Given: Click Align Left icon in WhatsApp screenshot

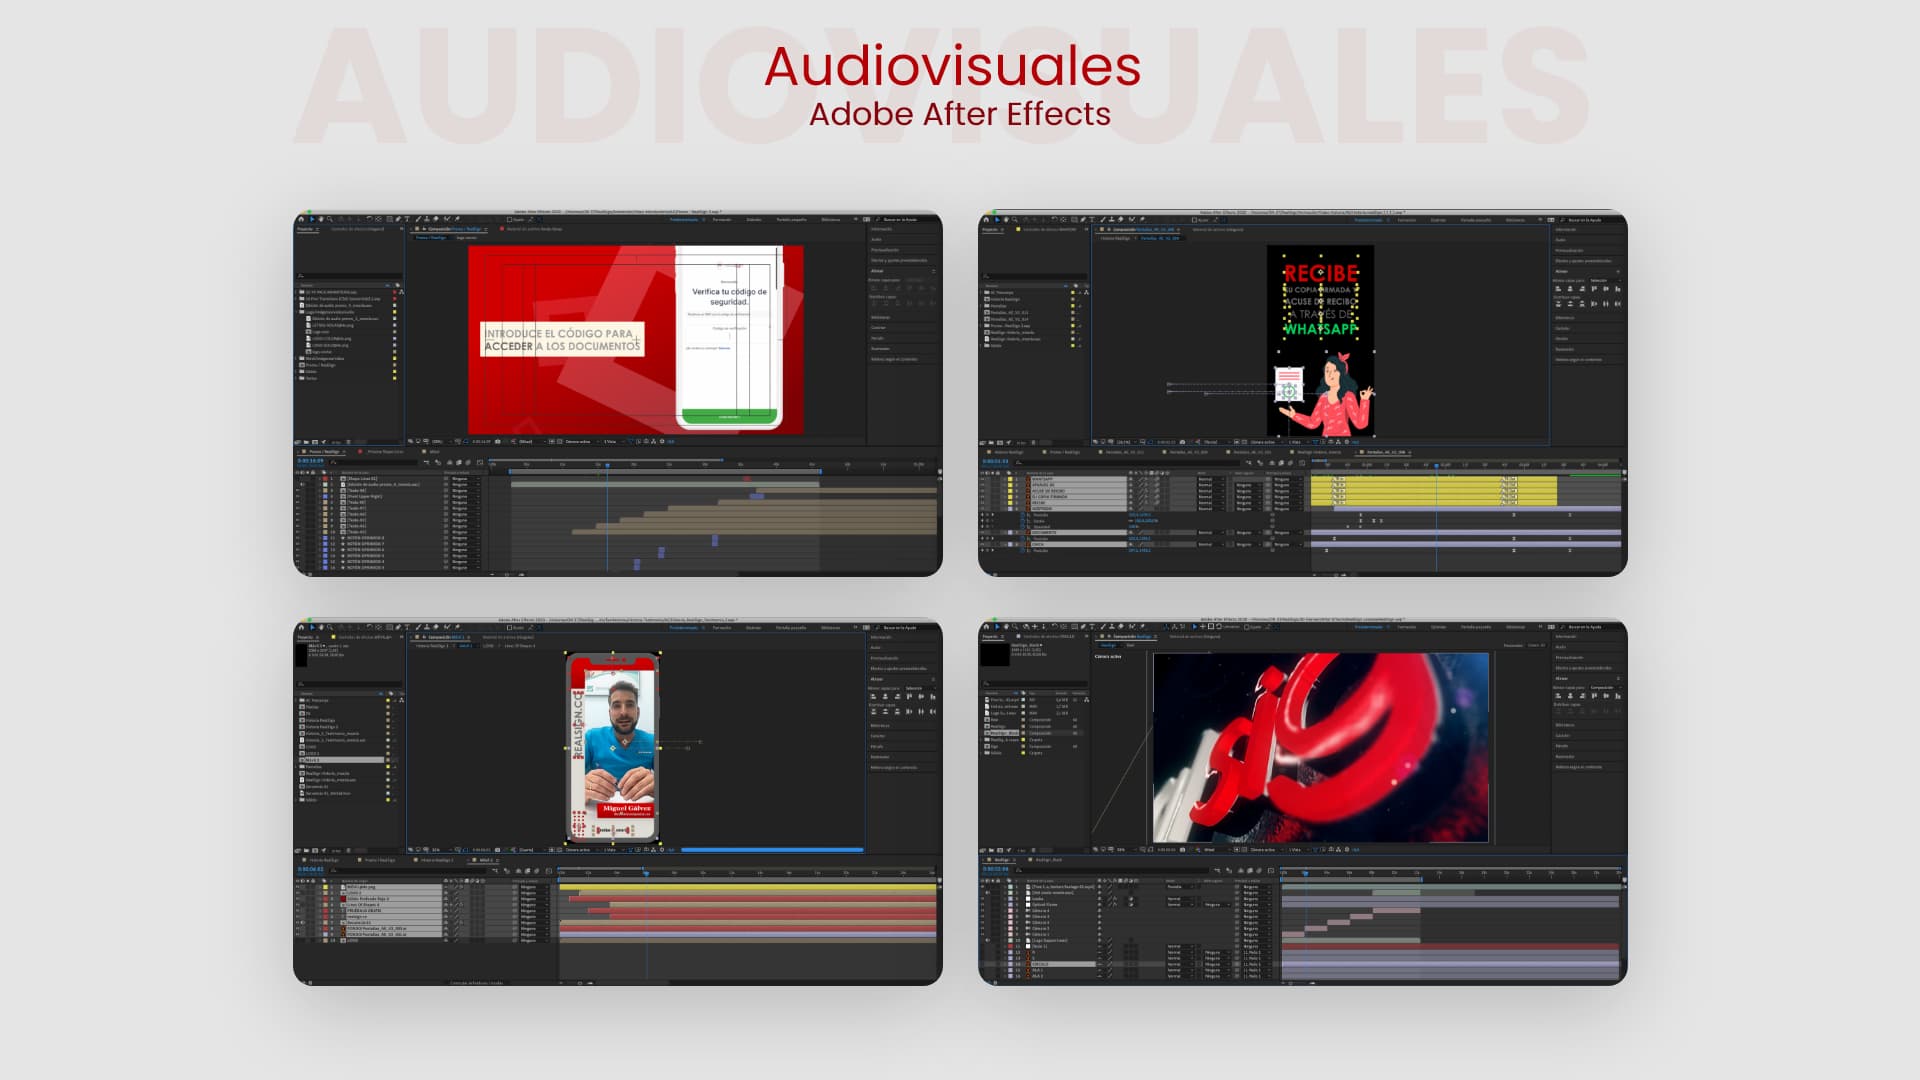Looking at the screenshot, I should (x=1558, y=289).
